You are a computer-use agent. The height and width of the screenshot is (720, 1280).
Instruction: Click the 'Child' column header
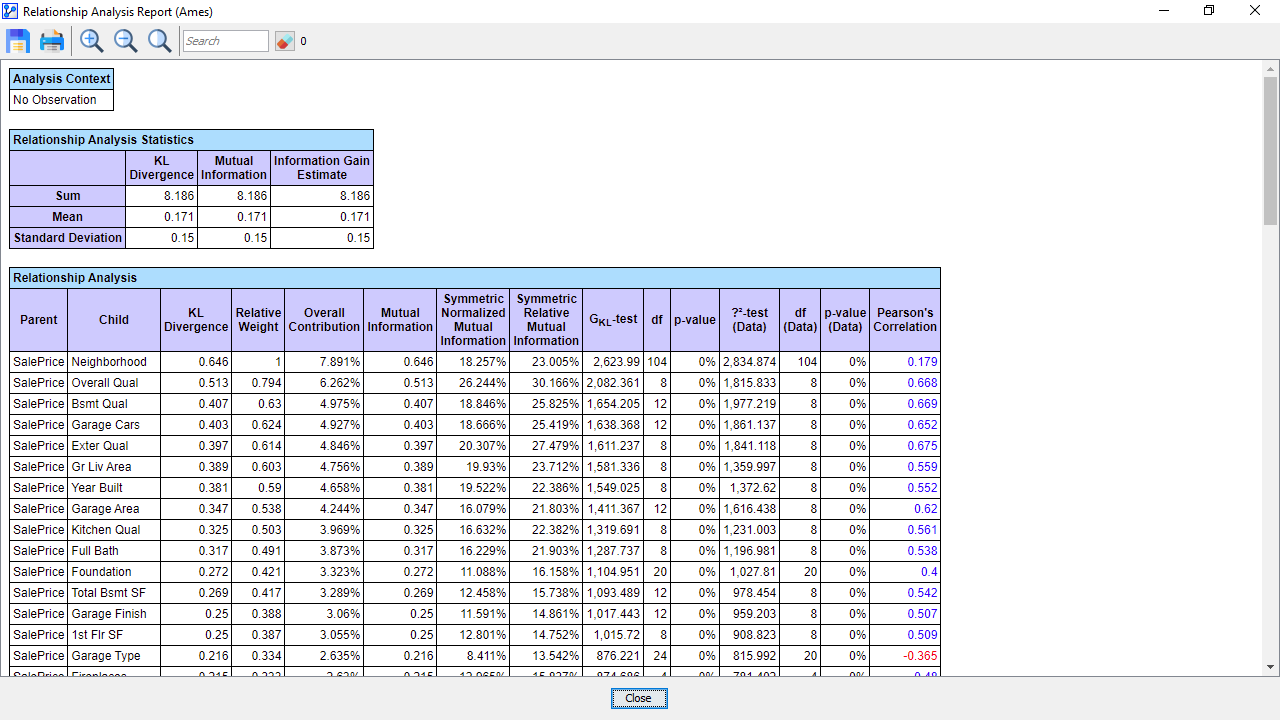click(x=114, y=320)
